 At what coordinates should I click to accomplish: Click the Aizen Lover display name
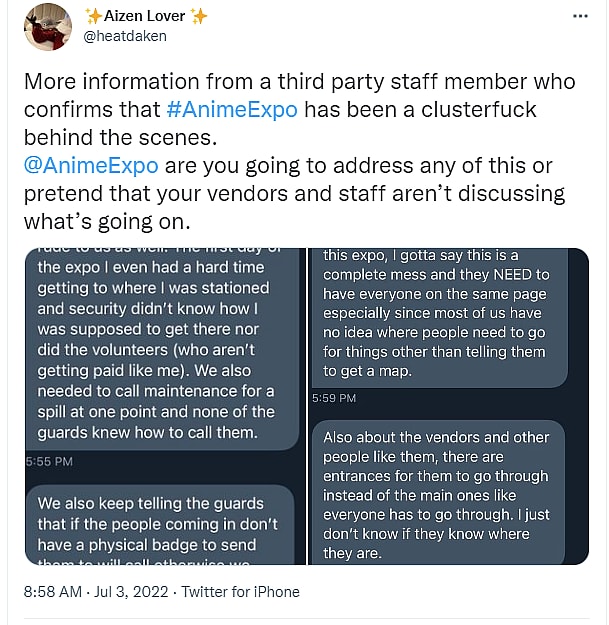pyautogui.click(x=146, y=17)
